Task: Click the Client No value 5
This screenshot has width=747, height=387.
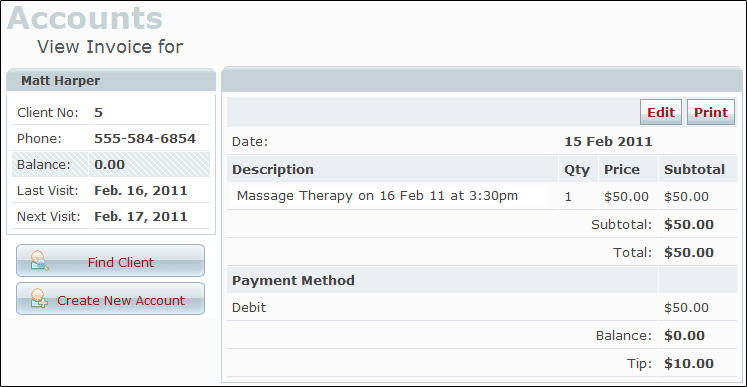Action: tap(98, 113)
